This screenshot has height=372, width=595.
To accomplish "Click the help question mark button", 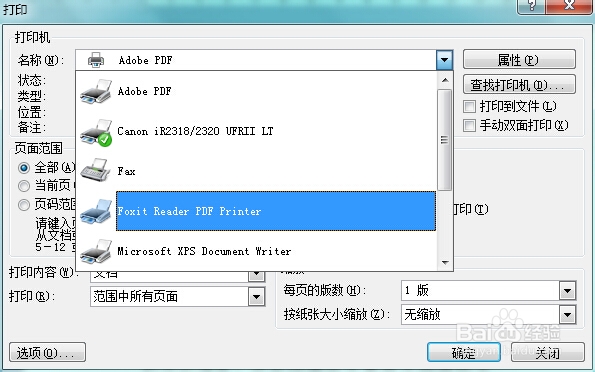I will [531, 6].
